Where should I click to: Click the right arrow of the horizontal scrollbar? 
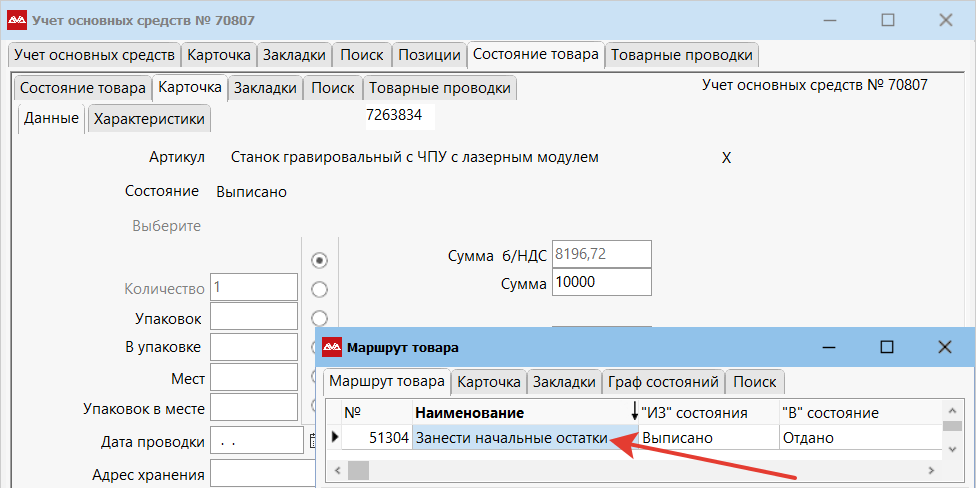click(x=931, y=470)
